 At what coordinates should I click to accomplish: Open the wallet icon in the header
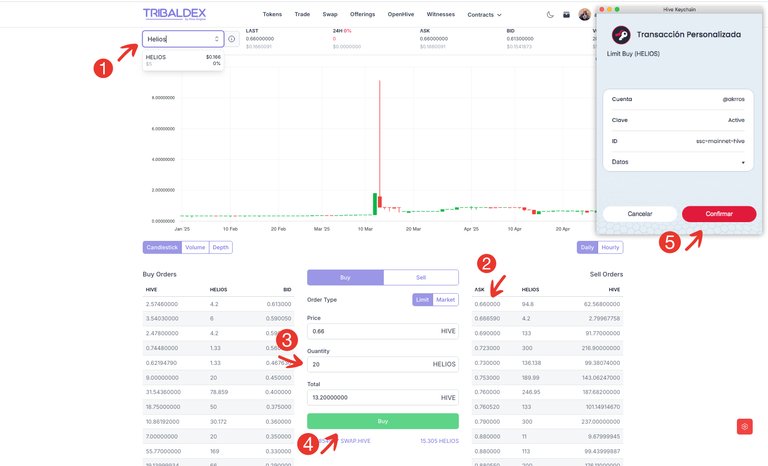566,15
